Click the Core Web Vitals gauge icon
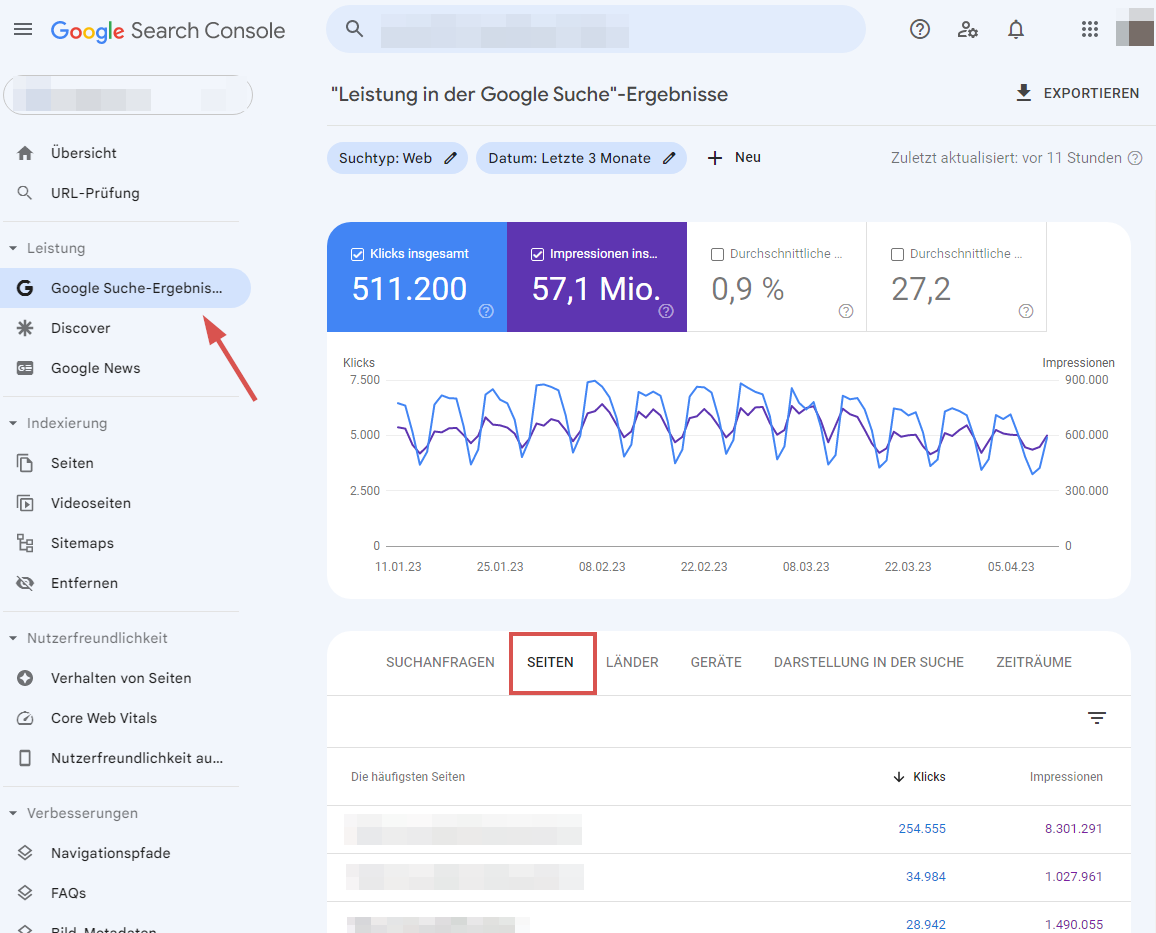 (x=25, y=718)
